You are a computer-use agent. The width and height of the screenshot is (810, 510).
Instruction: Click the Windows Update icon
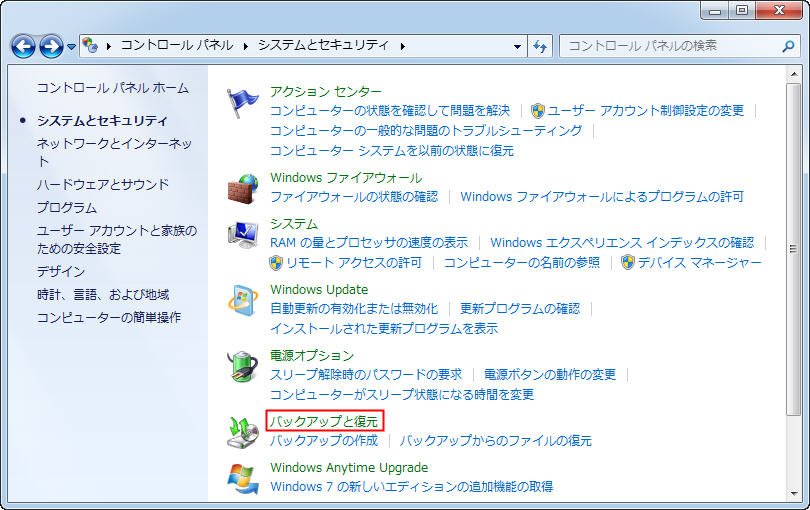(x=243, y=300)
